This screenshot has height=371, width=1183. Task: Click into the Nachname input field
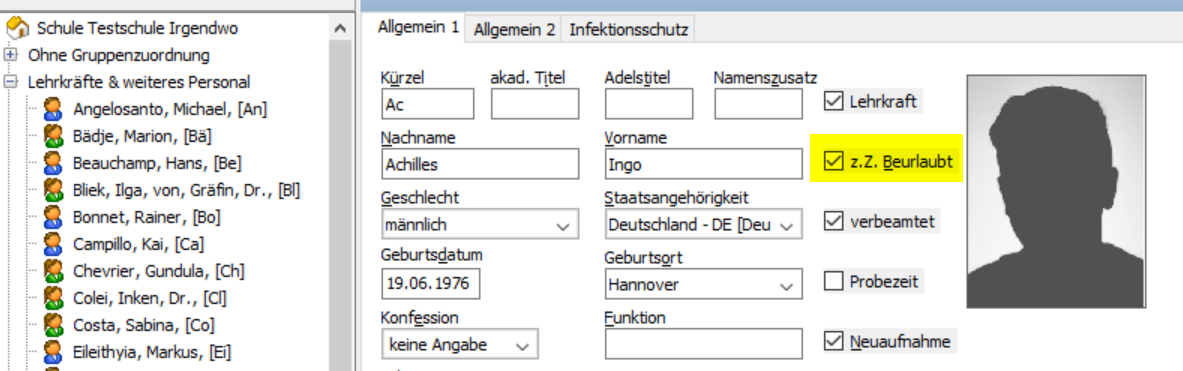point(480,164)
